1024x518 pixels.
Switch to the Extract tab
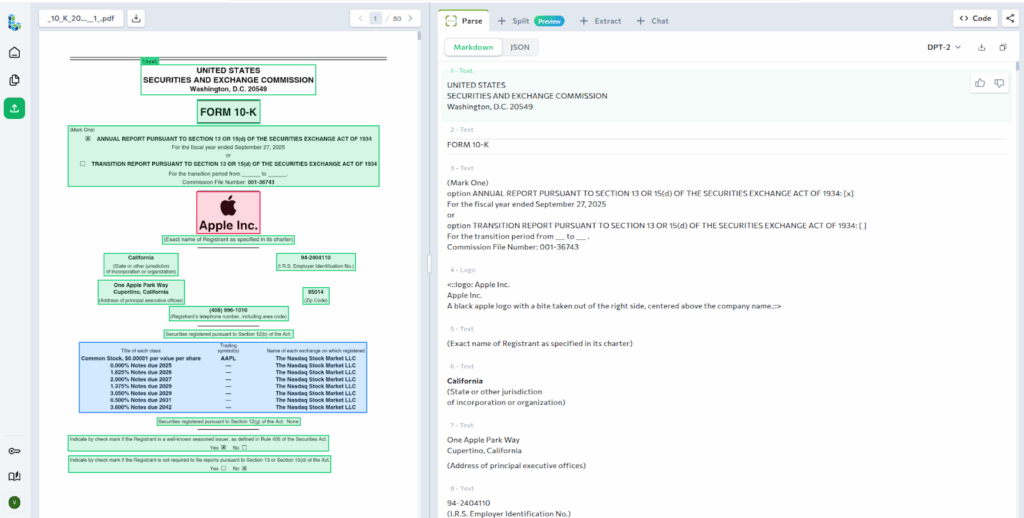(x=600, y=20)
